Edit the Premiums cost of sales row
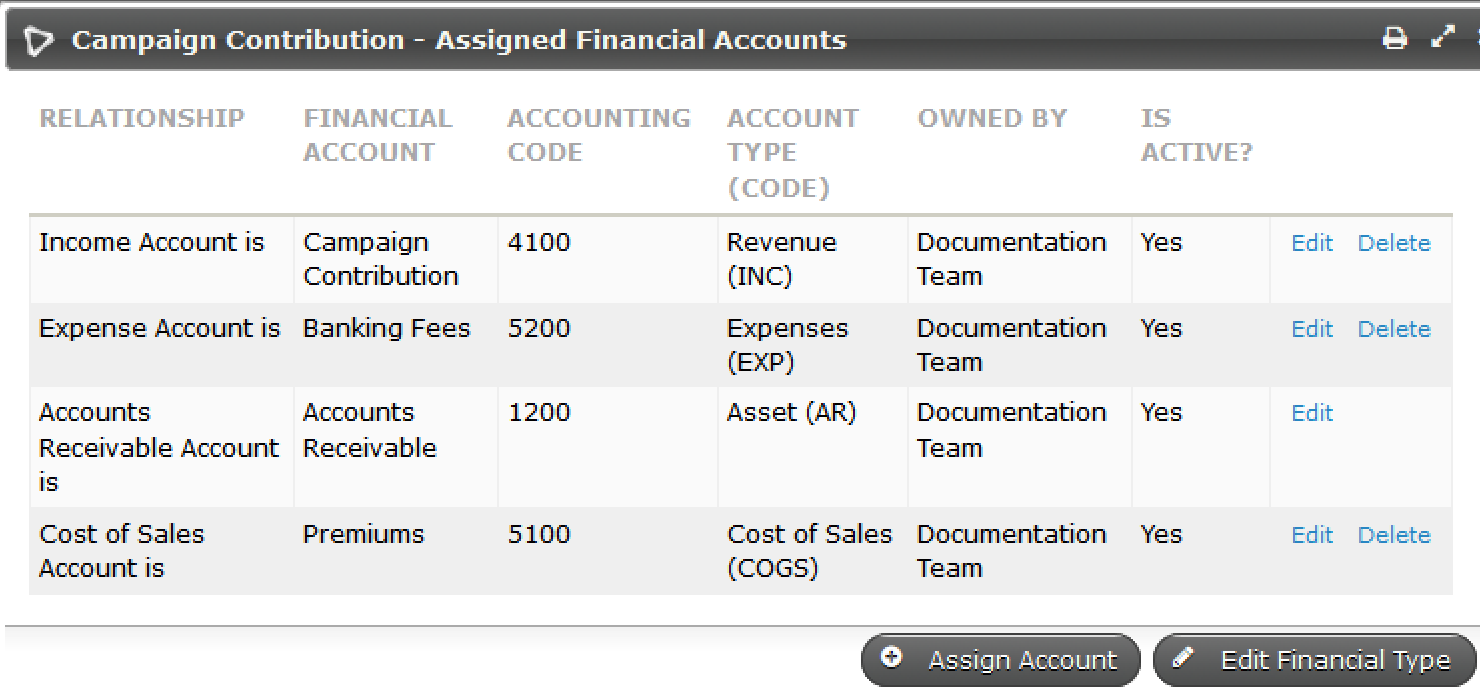1480x698 pixels. pos(1311,535)
